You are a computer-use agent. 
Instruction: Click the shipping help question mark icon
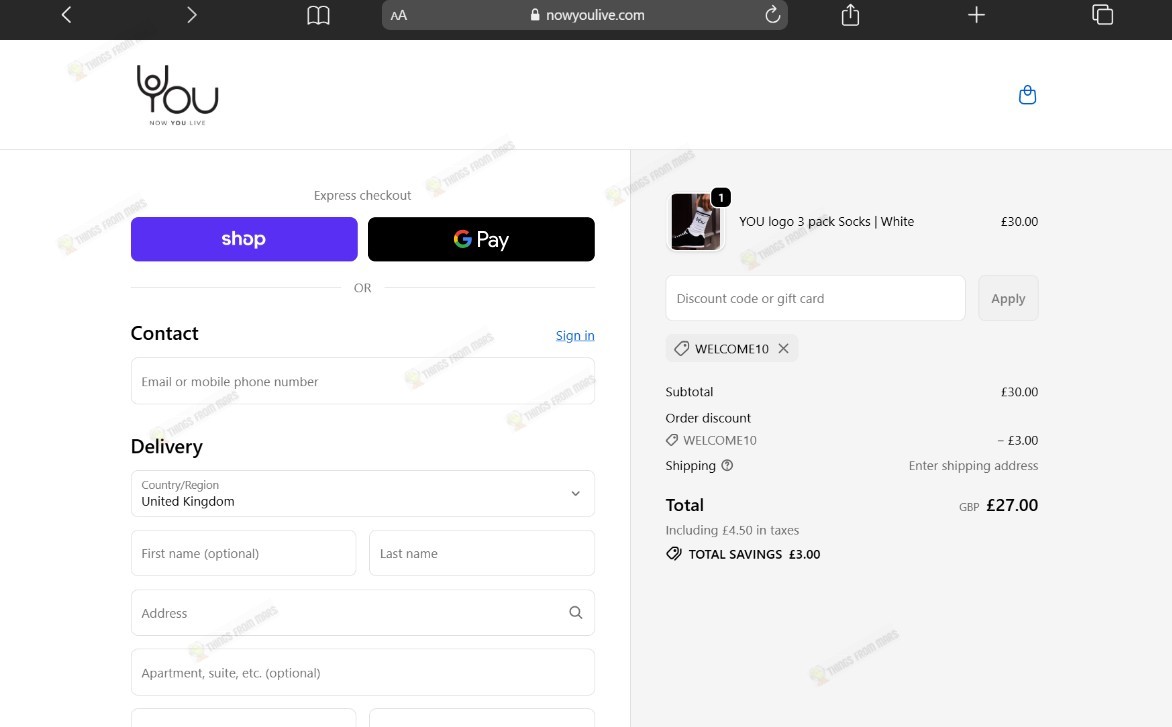tap(727, 465)
